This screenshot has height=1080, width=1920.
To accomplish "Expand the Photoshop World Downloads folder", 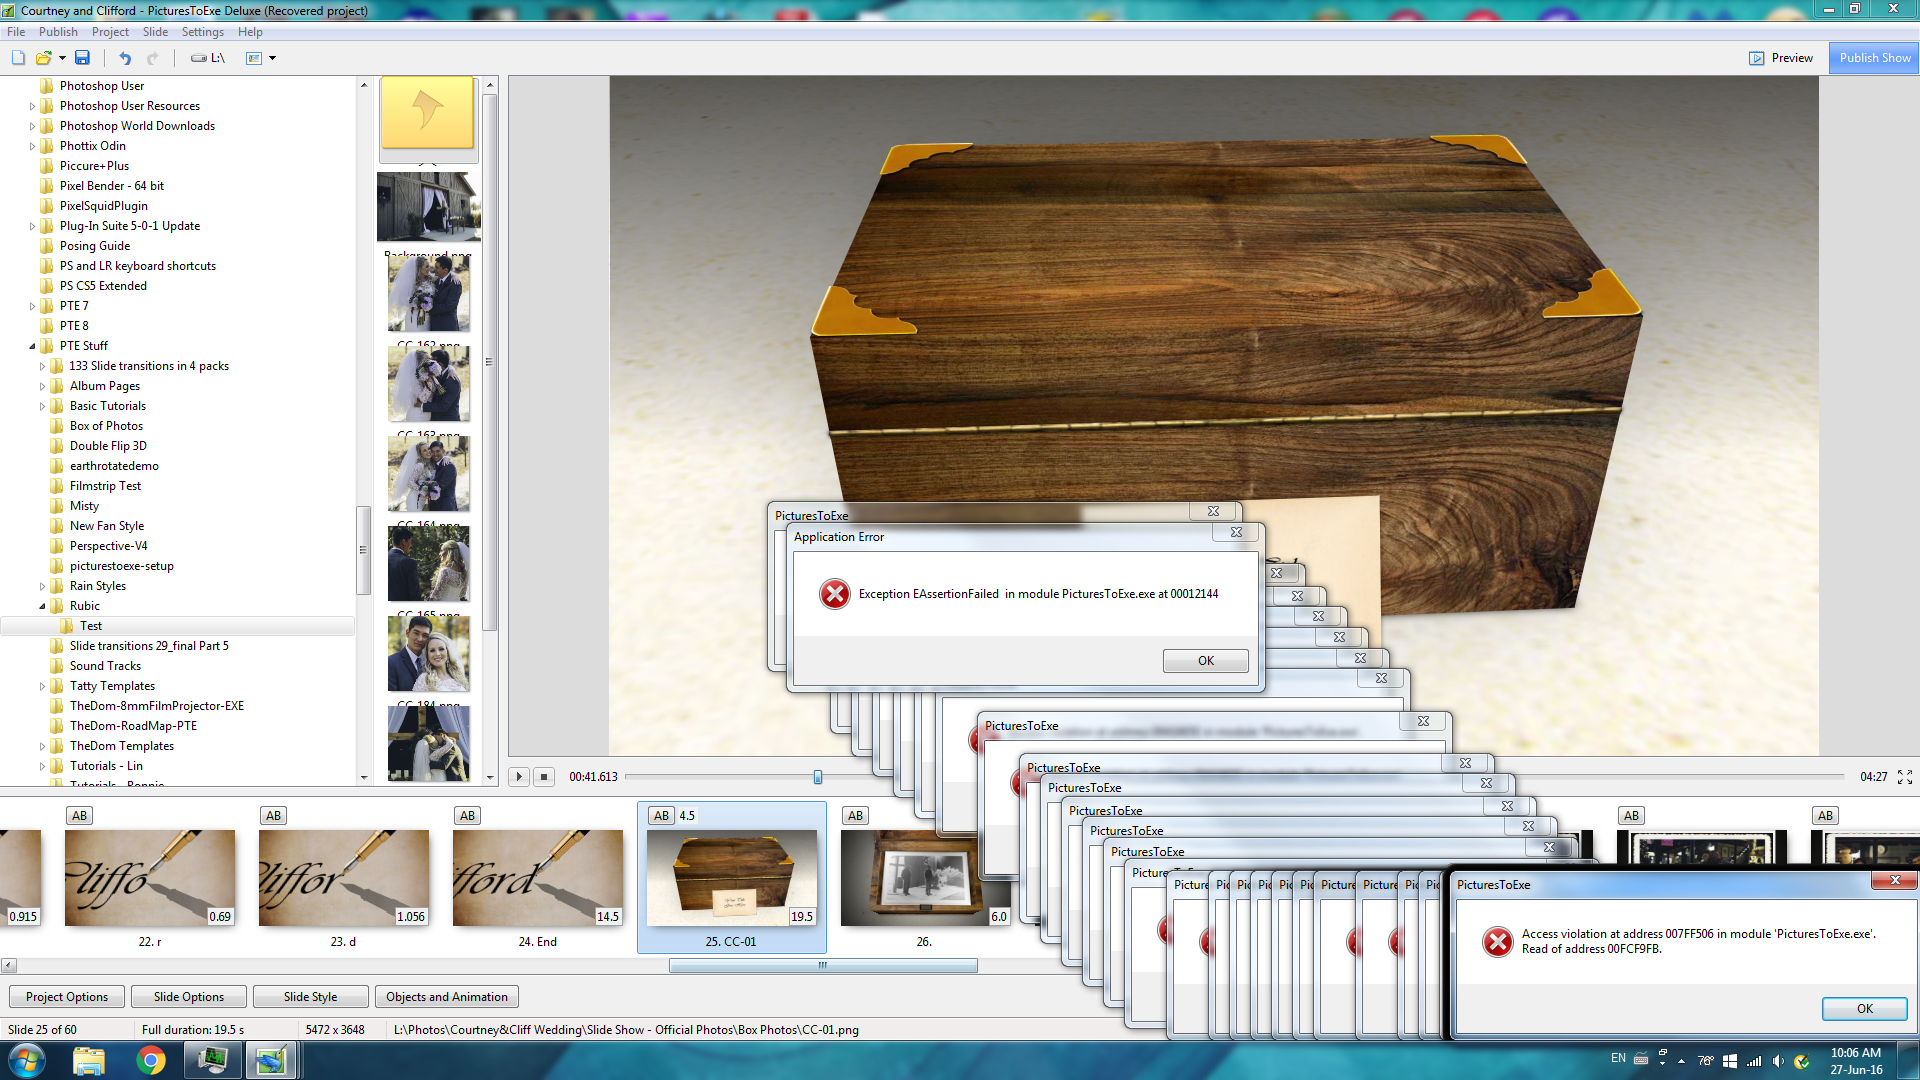I will click(32, 126).
